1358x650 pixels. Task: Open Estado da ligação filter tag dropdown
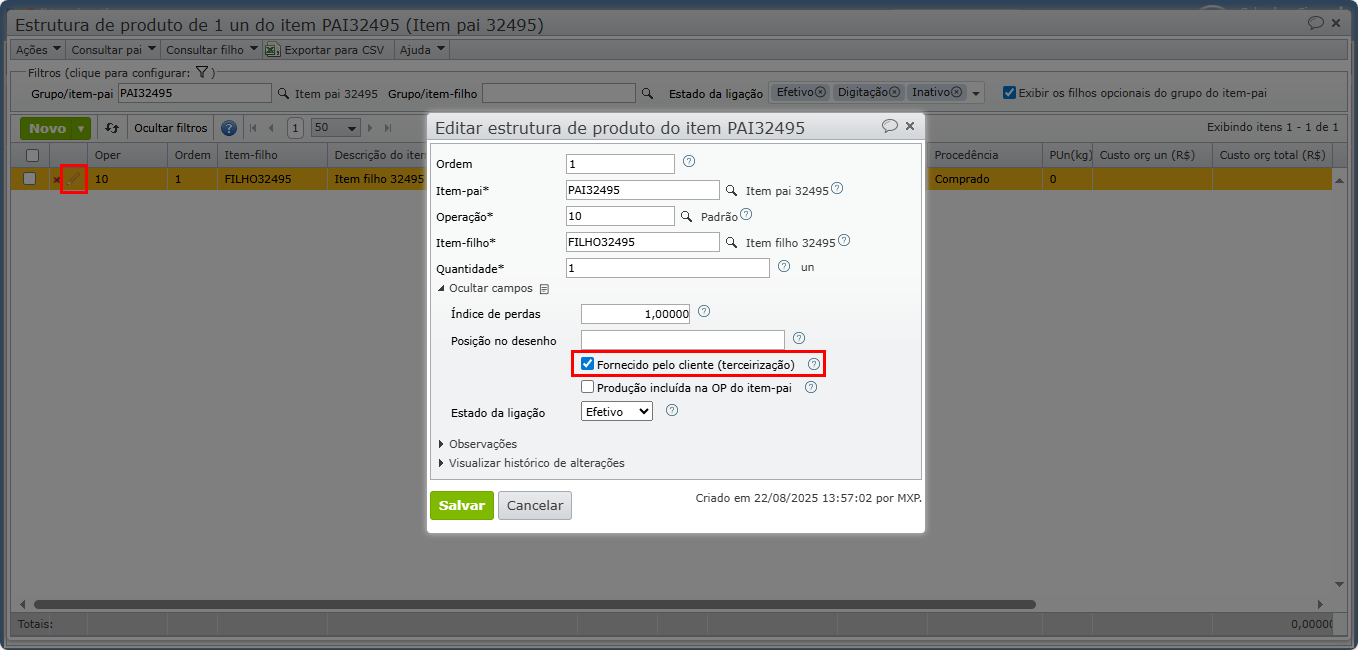[976, 93]
